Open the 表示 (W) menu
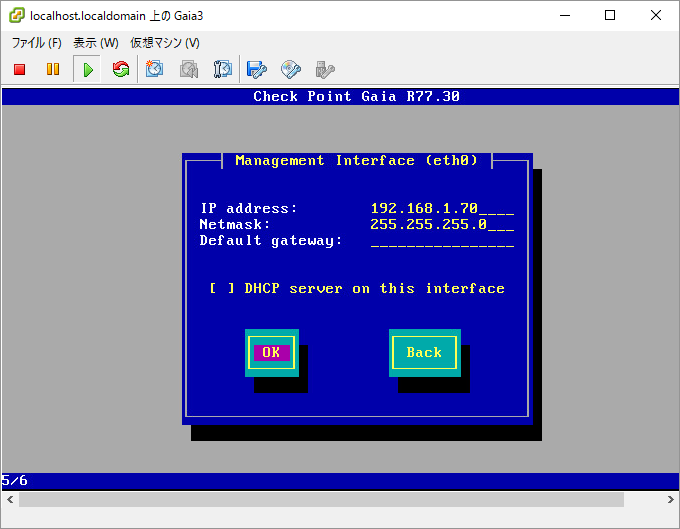Image resolution: width=680 pixels, height=529 pixels. point(96,42)
